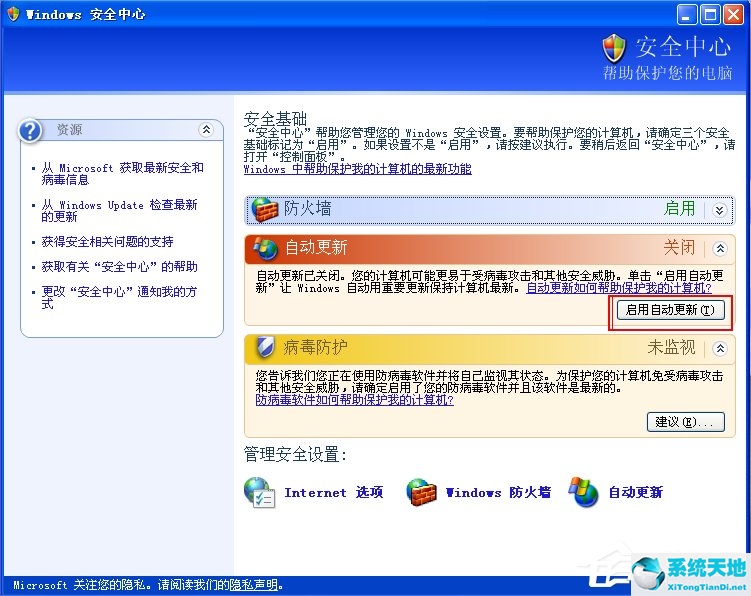Open the Windows 防火墙 brick wall icon

click(x=421, y=493)
